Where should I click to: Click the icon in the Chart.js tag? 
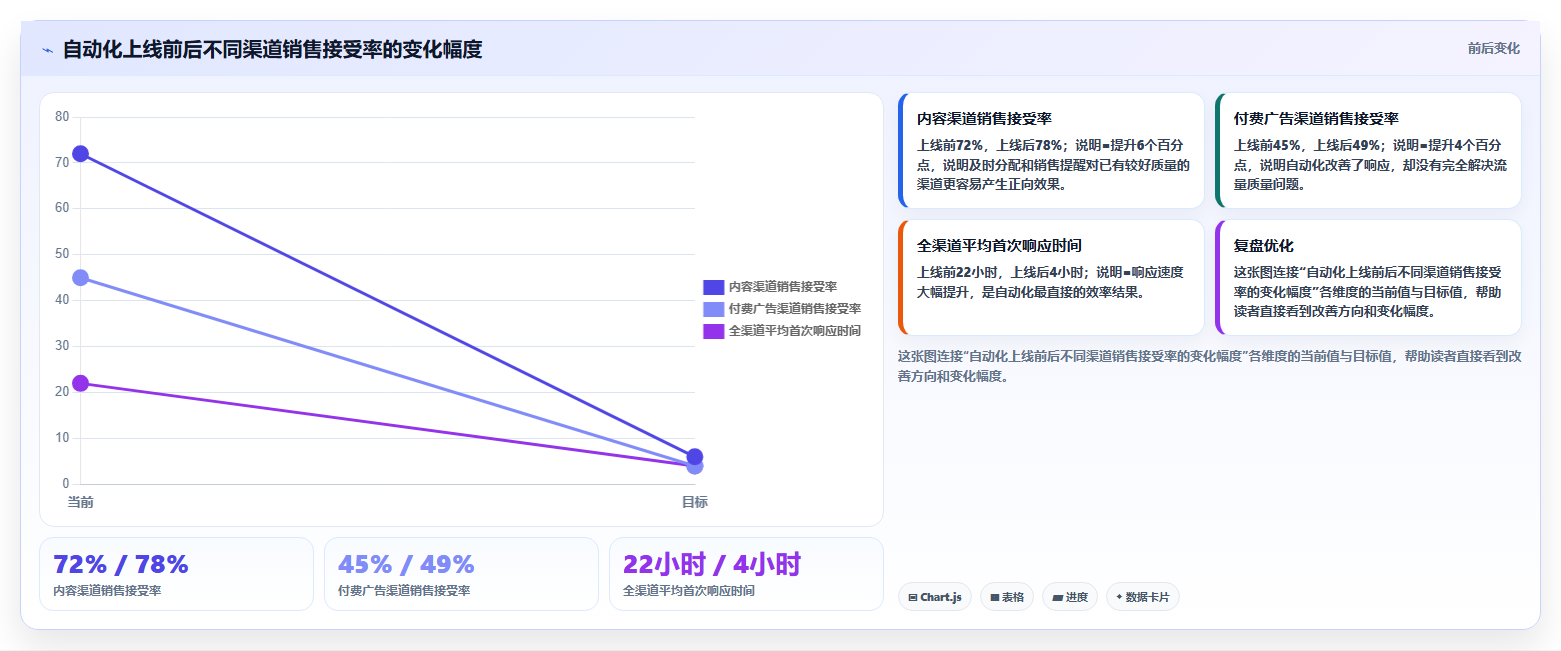[913, 598]
